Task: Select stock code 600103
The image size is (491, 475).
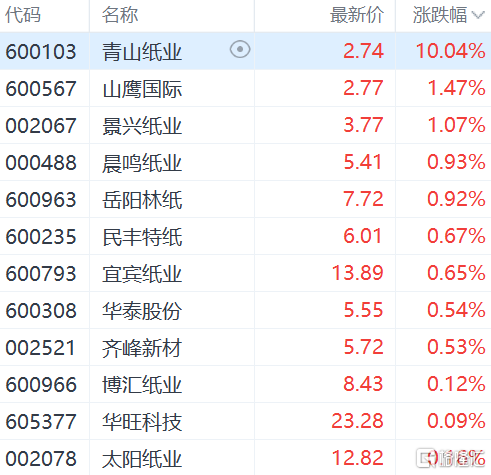Action: point(41,52)
